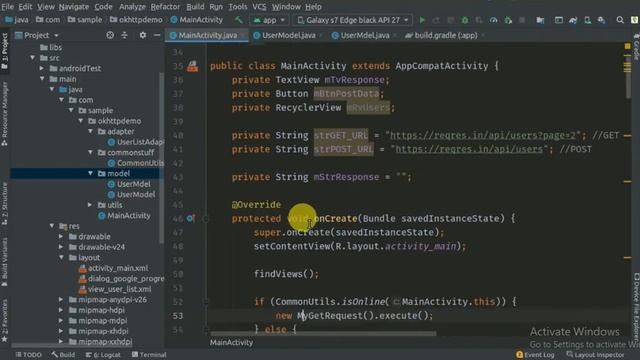Image resolution: width=640 pixels, height=360 pixels.
Task: Expand the utils package
Action: [90, 205]
